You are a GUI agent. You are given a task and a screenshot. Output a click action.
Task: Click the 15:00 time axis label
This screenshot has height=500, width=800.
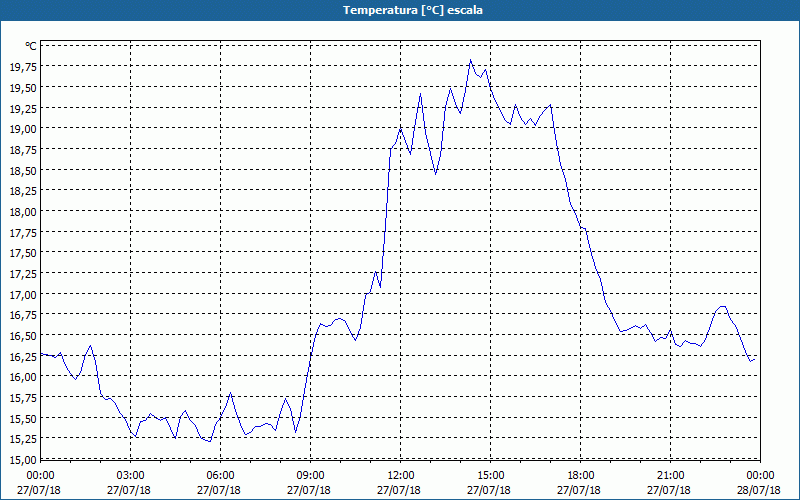coord(490,476)
